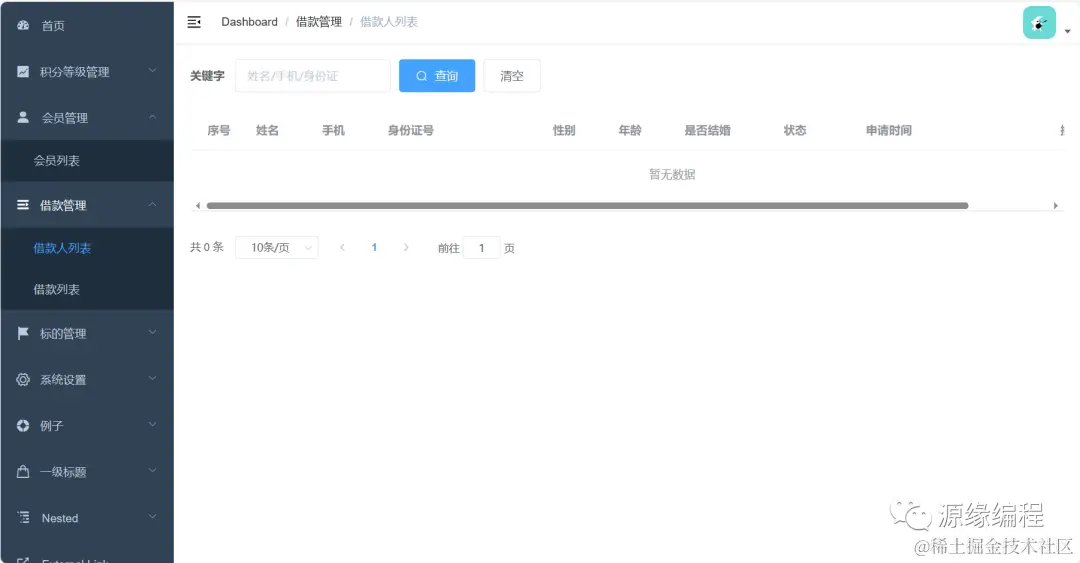The image size is (1080, 563).
Task: Collapse 会员管理 menu chevron
Action: 152,116
